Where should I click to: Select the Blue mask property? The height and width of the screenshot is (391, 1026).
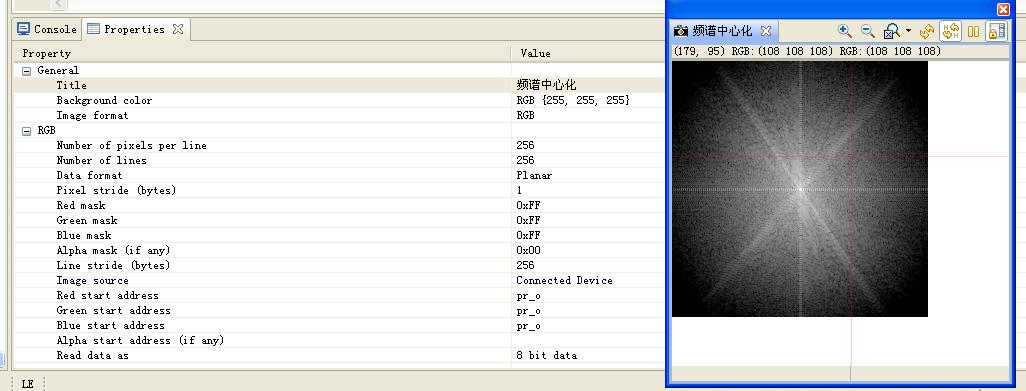[84, 235]
